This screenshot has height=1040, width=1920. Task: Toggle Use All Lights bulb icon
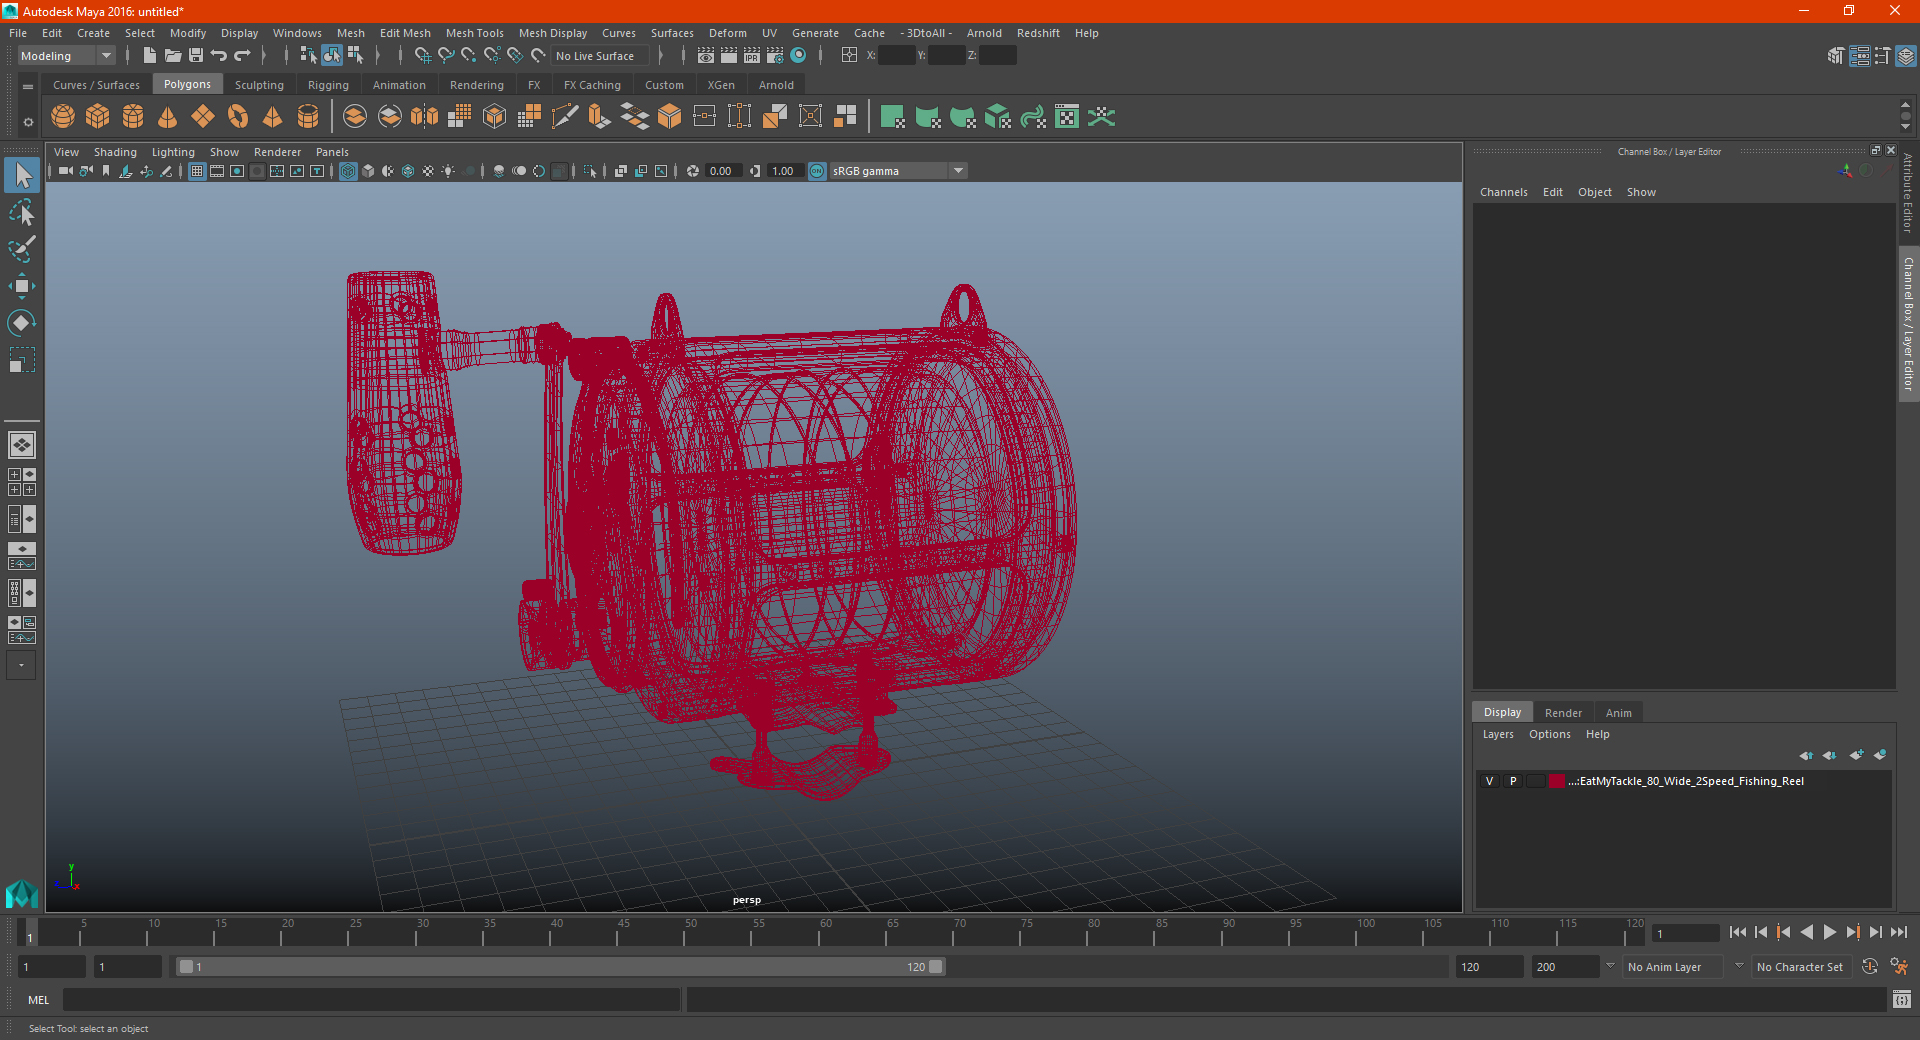point(448,171)
